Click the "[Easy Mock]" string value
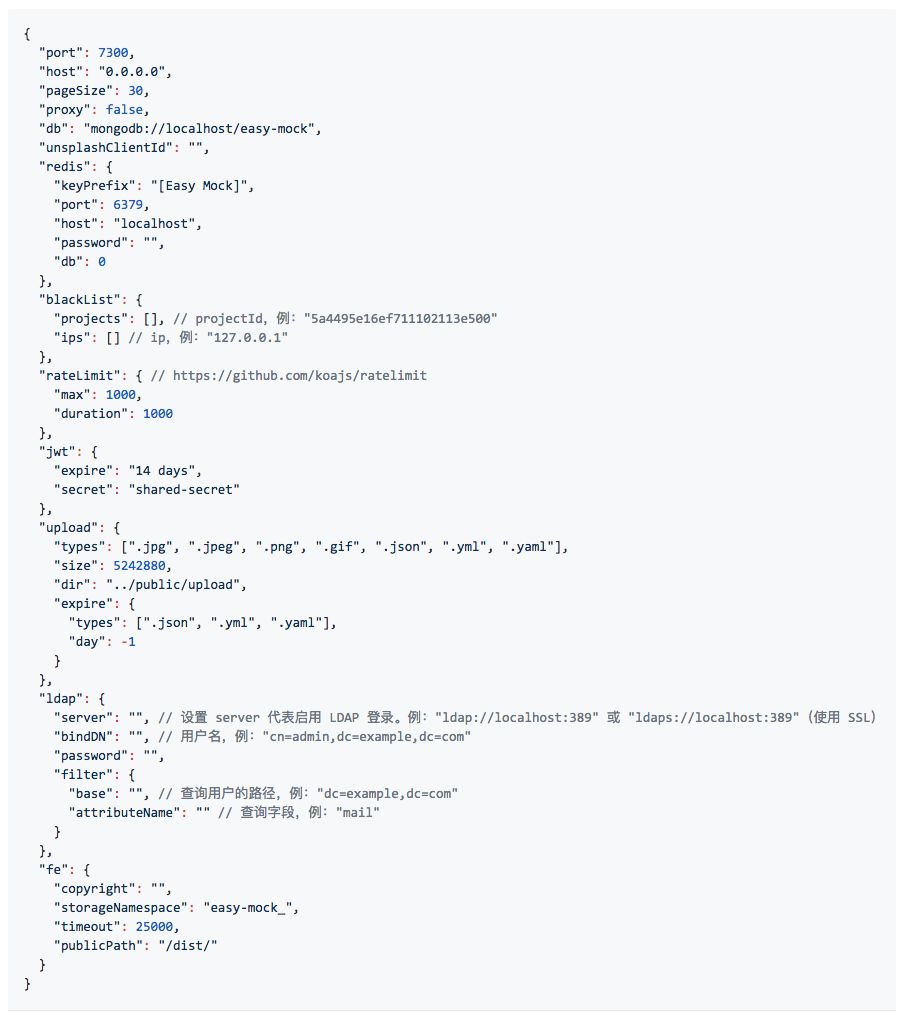The width and height of the screenshot is (900, 1012). point(202,185)
